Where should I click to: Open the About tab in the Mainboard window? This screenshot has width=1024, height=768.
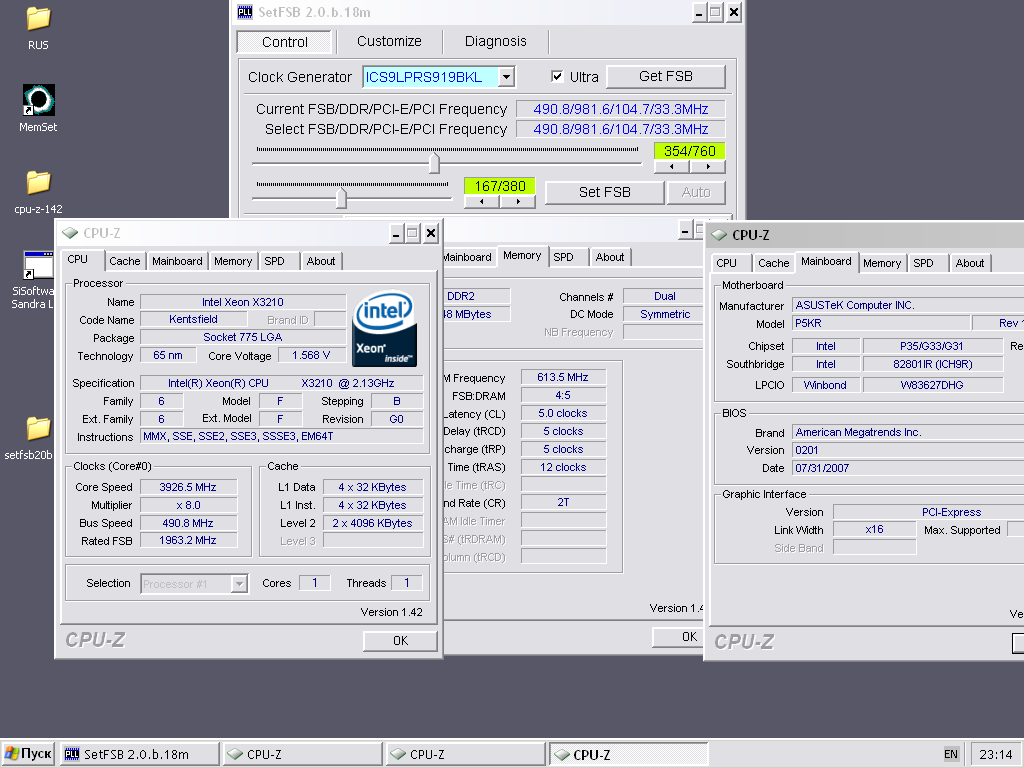[970, 263]
